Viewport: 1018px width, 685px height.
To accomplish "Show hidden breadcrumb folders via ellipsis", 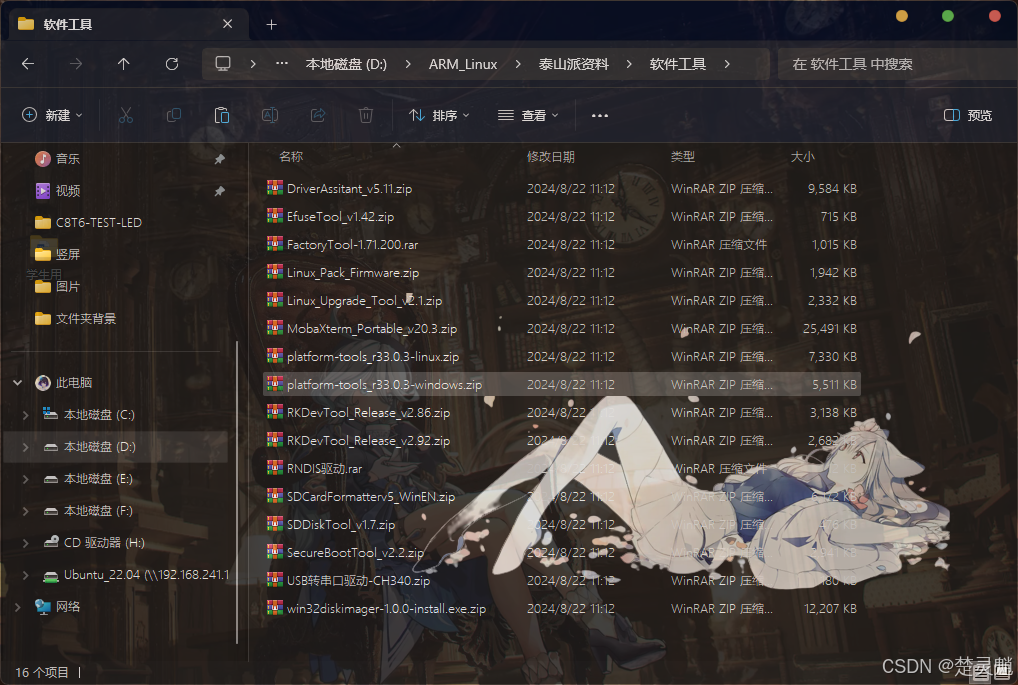I will (x=282, y=64).
